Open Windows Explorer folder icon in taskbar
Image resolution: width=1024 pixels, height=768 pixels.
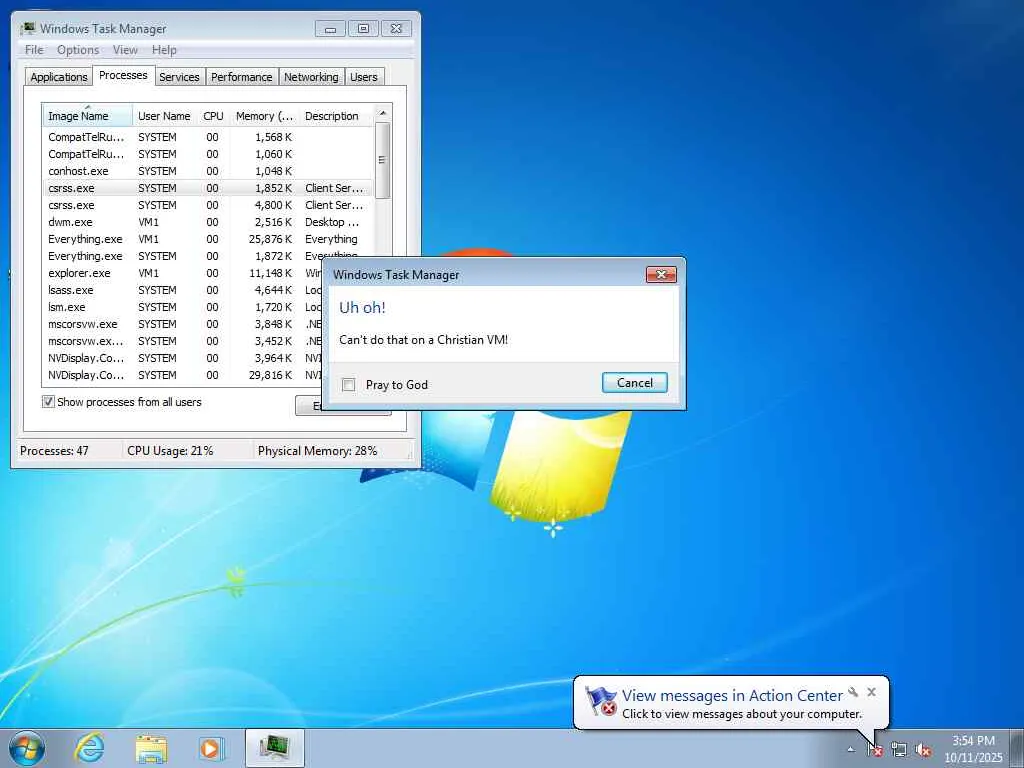[x=151, y=748]
